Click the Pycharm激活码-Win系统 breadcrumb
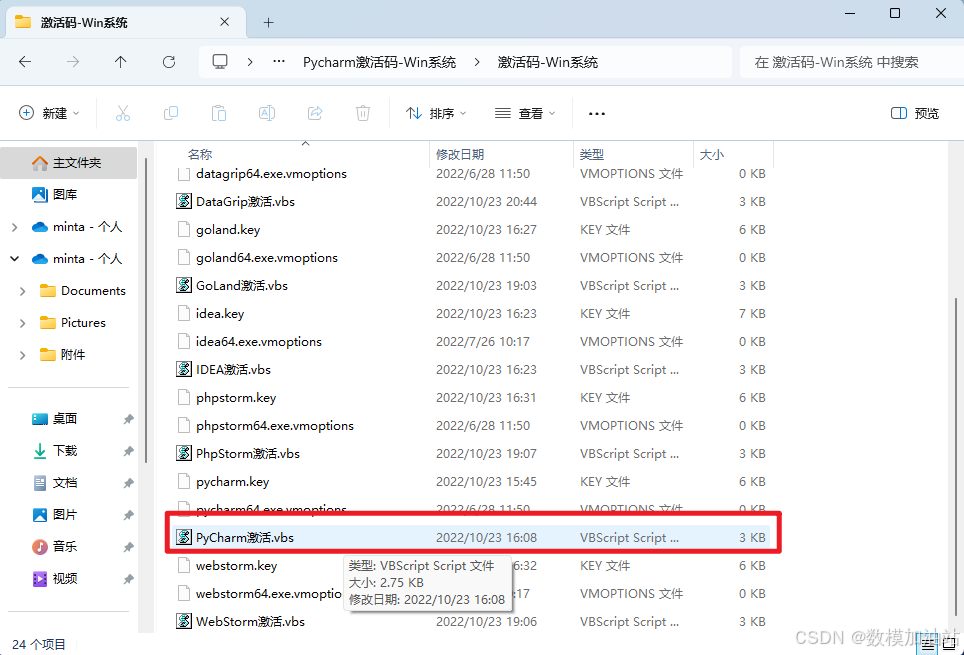Screen dimensions: 964x655 [379, 62]
